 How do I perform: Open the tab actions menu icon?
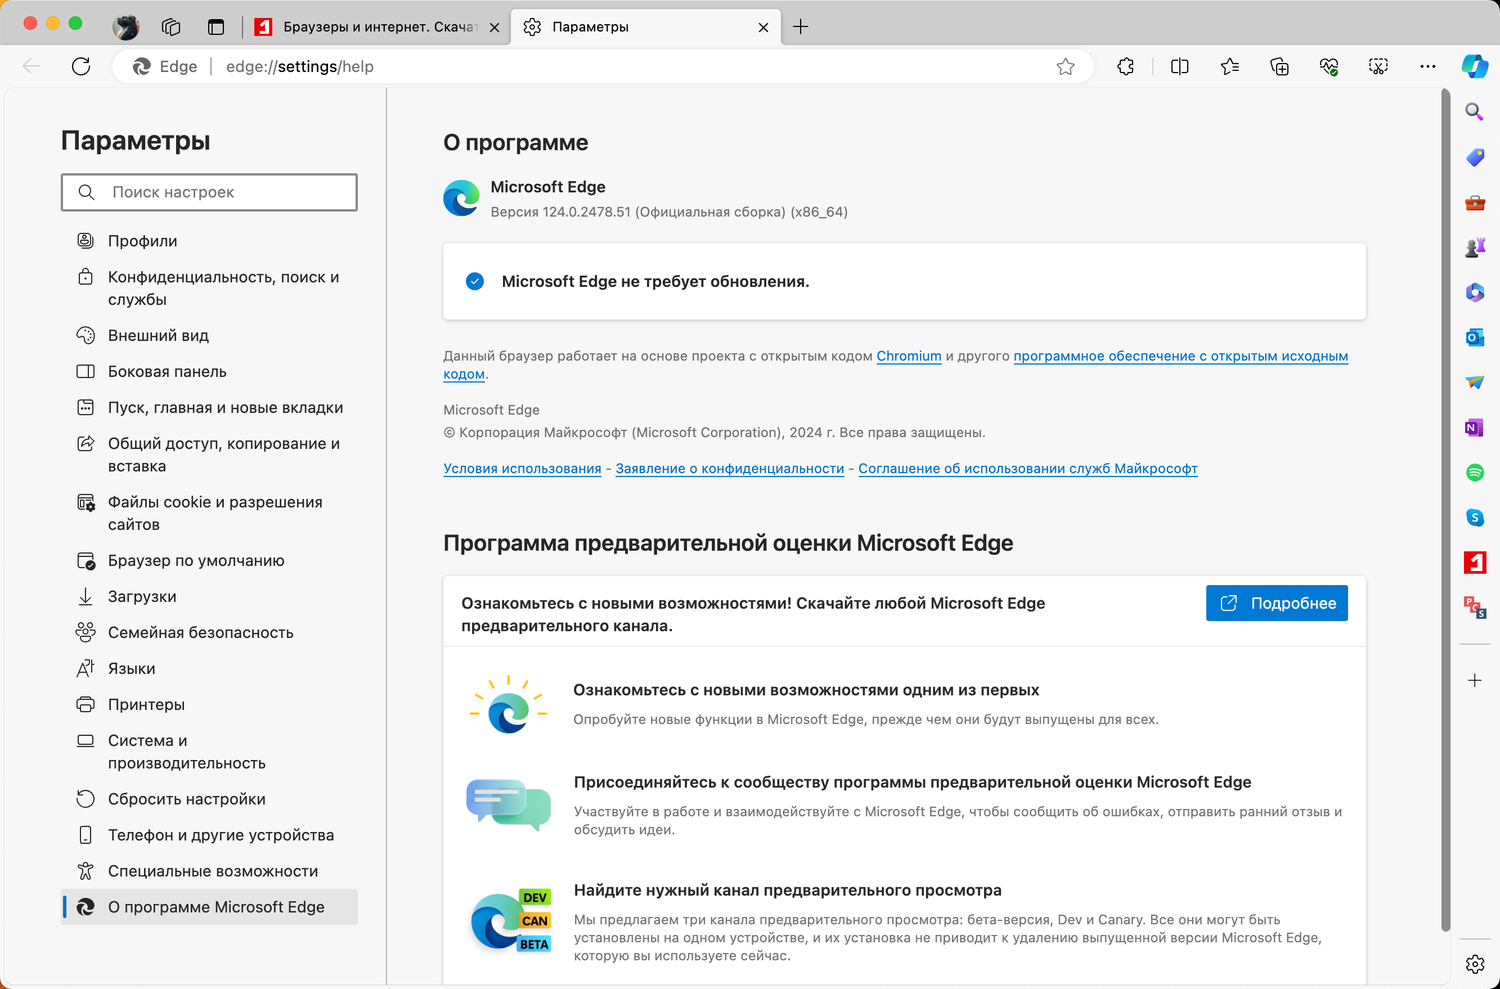click(x=216, y=27)
